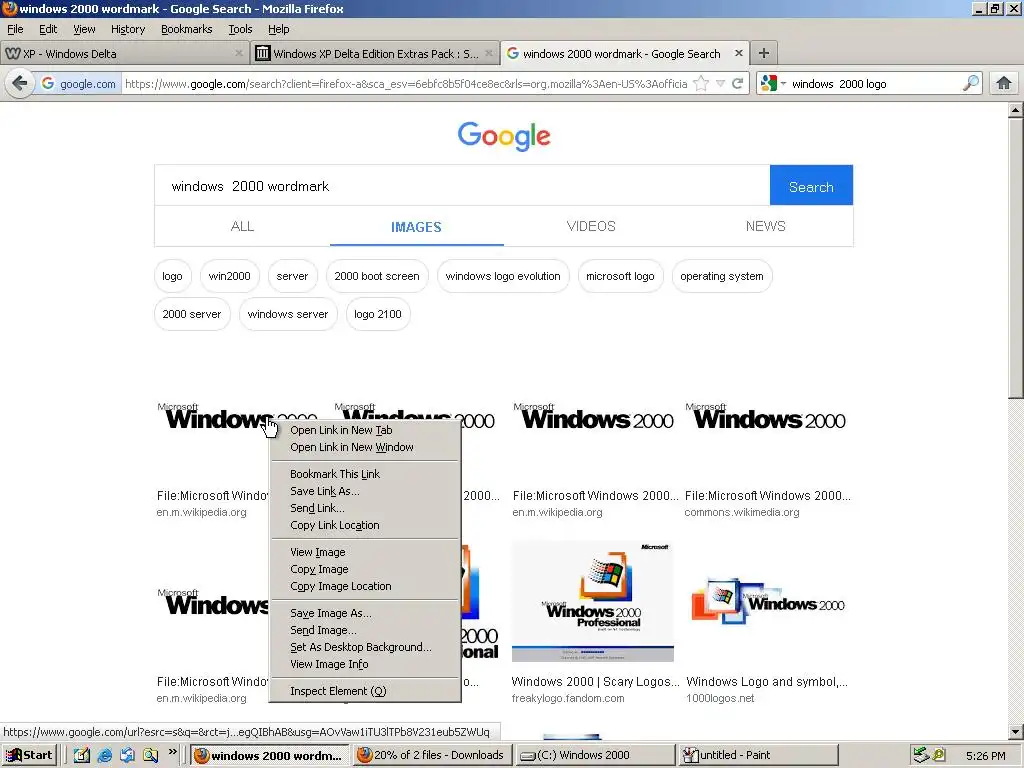
Task: Open the File menu
Action: coord(15,29)
